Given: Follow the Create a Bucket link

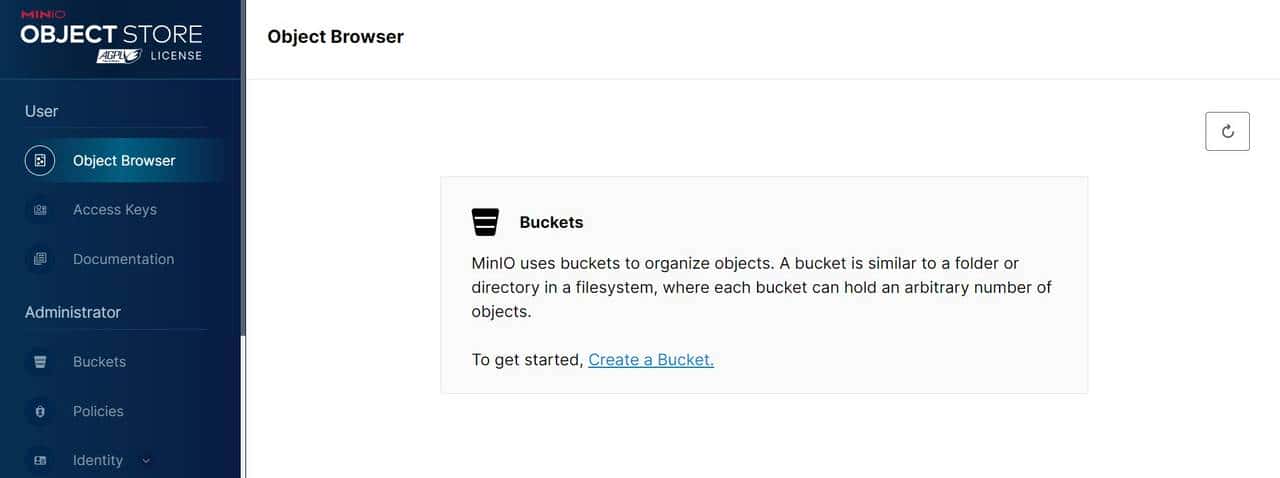Looking at the screenshot, I should pos(651,360).
